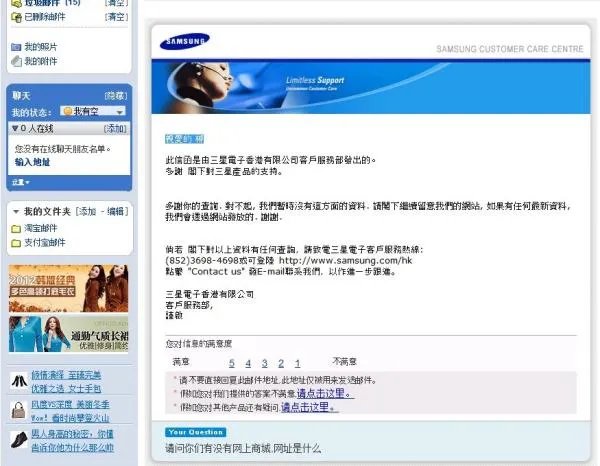Open the 设置 dropdown in chat panel
This screenshot has width=600, height=466.
21,182
